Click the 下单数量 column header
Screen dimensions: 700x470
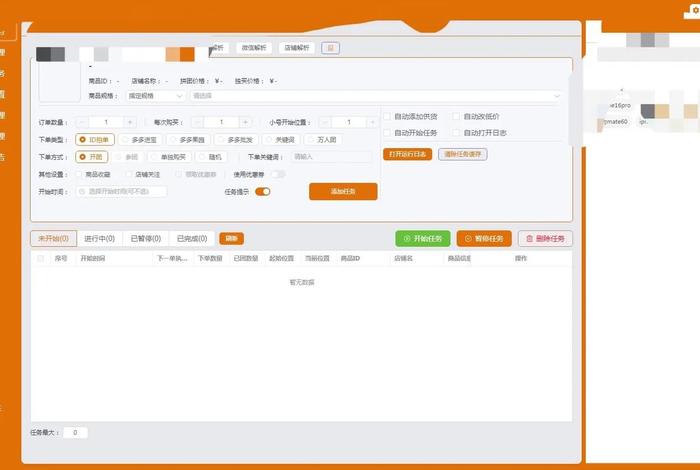pos(210,258)
